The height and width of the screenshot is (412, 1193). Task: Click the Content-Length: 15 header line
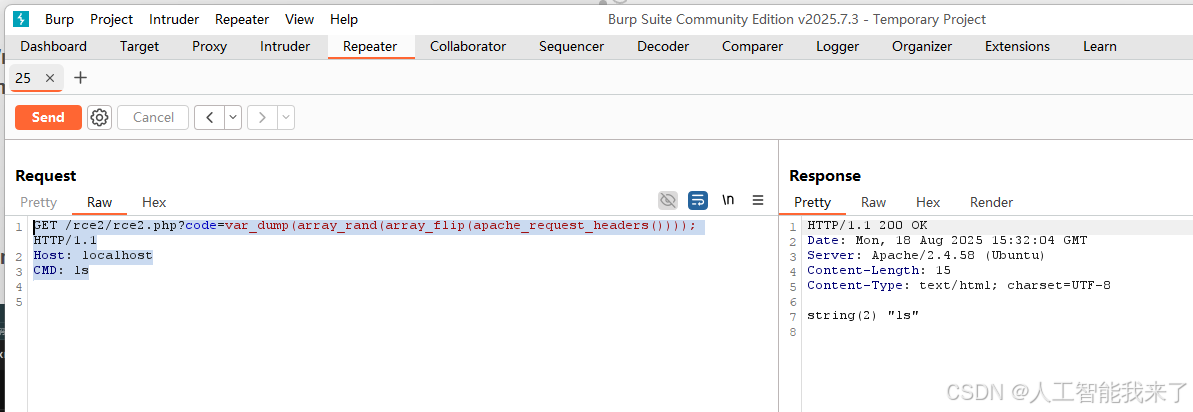click(879, 271)
